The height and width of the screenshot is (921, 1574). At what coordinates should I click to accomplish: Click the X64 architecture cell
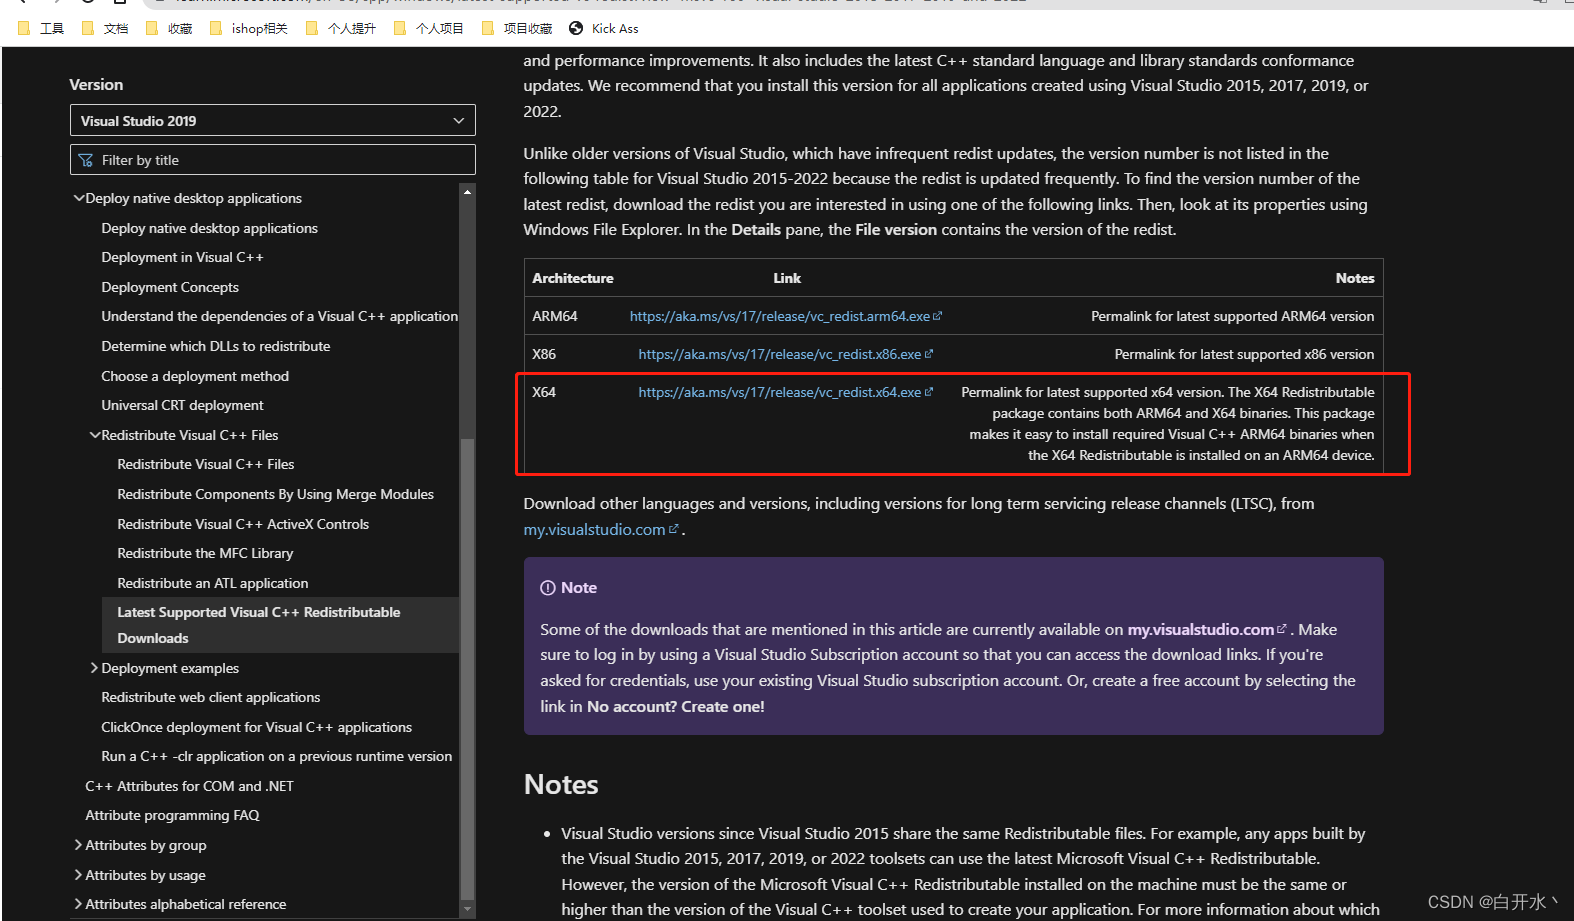[544, 392]
